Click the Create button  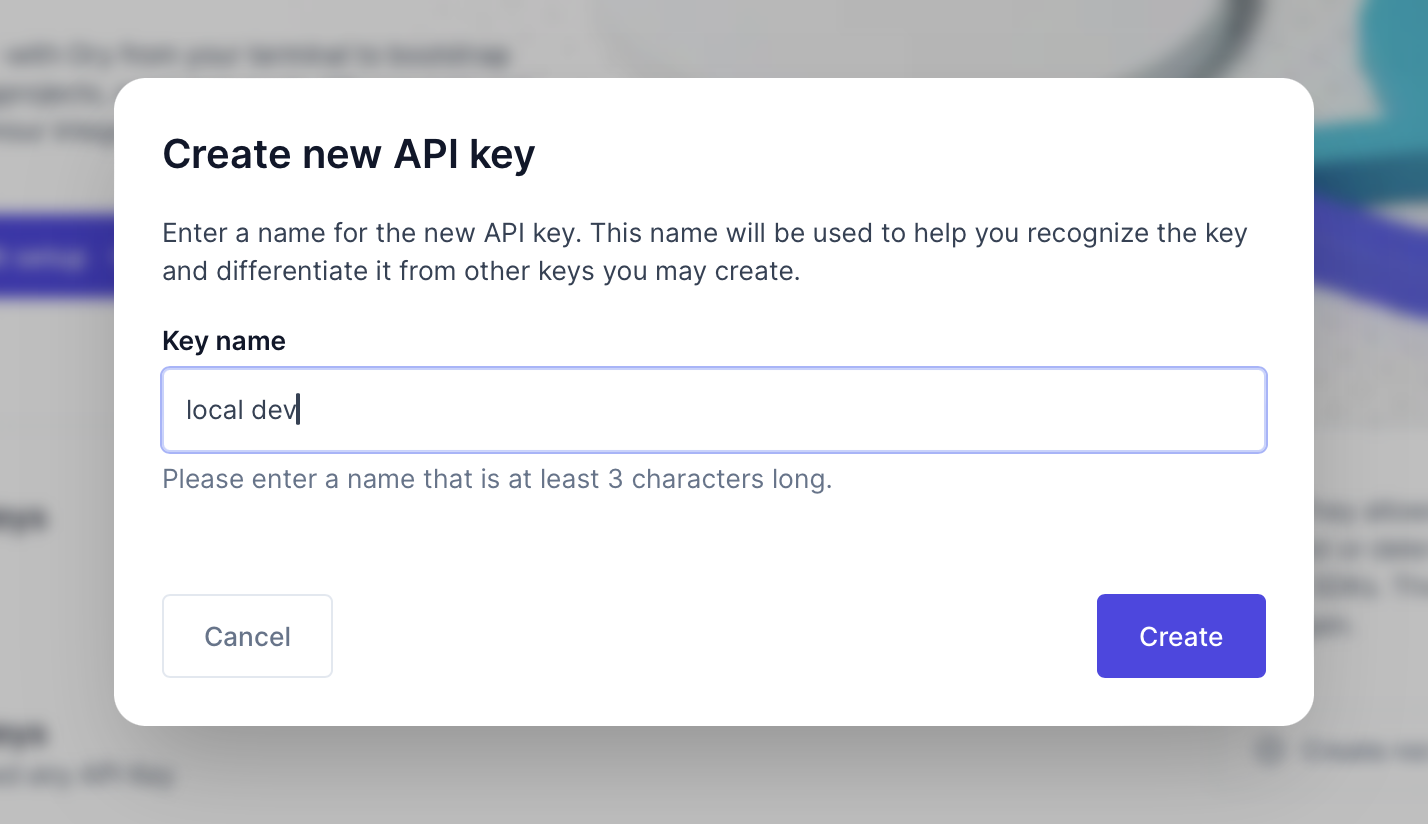pos(1181,636)
